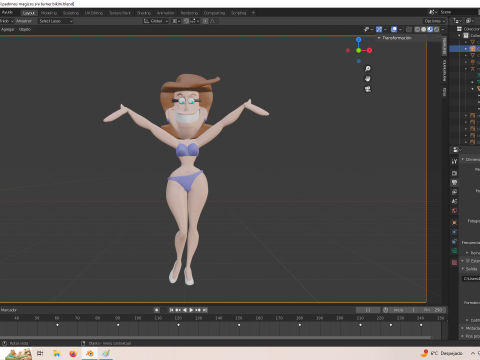Jump to timeline start frame button
The width and height of the screenshot is (480, 360).
pyautogui.click(x=171, y=310)
